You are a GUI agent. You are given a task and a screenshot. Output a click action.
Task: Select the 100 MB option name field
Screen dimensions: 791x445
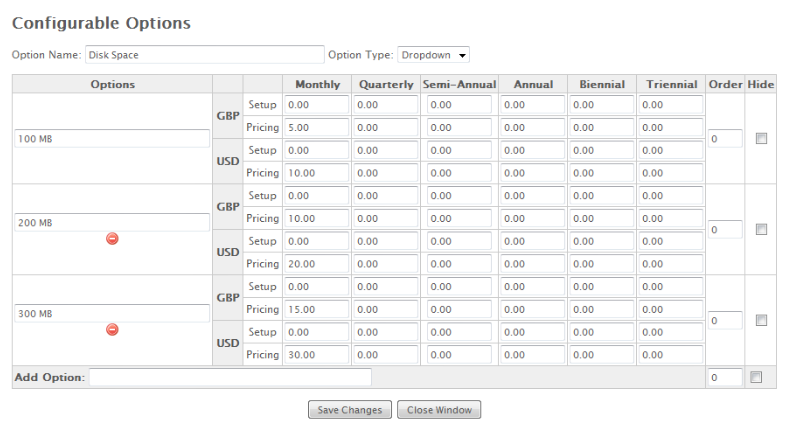click(x=111, y=139)
